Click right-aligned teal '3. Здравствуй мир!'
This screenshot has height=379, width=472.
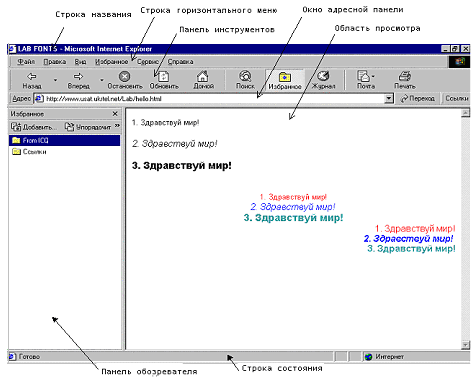pos(411,249)
